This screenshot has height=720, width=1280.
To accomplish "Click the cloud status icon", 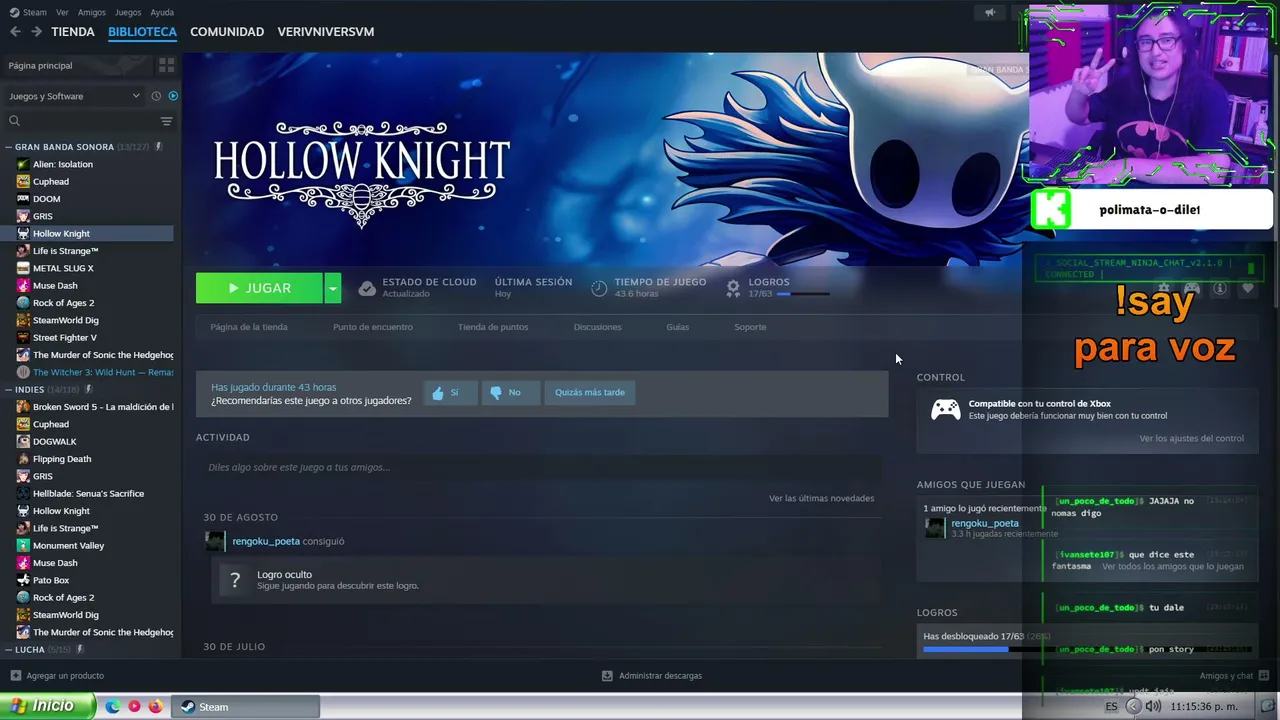I will pyautogui.click(x=367, y=288).
